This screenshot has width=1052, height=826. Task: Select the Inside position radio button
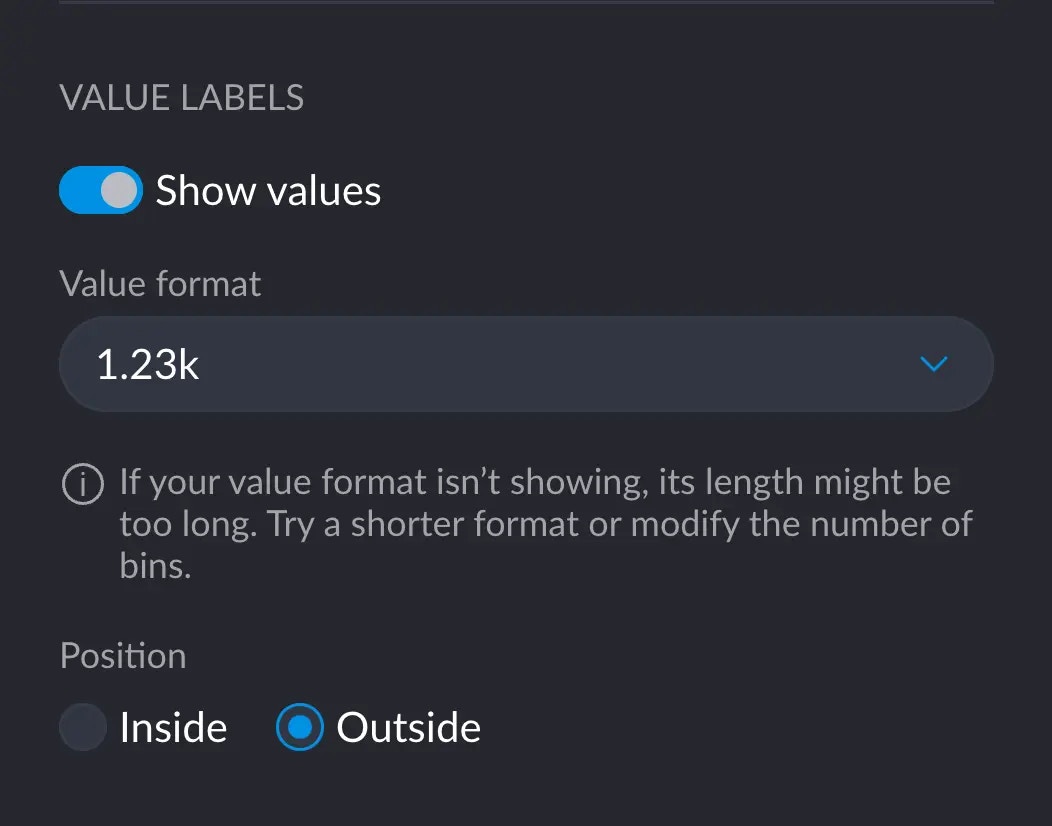click(x=82, y=727)
